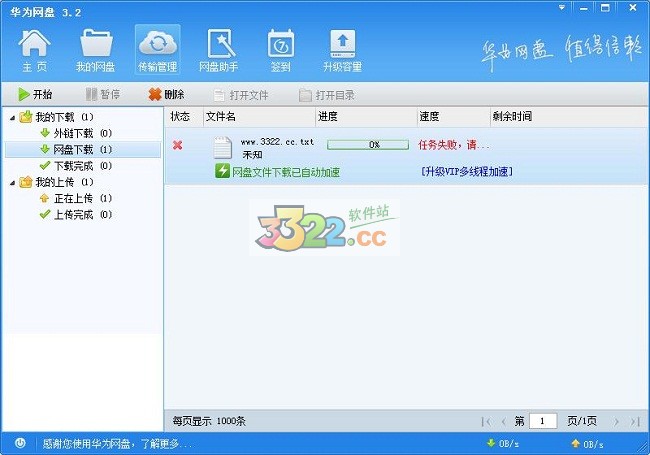Select 正在上传 (1) in the tree

(76, 198)
